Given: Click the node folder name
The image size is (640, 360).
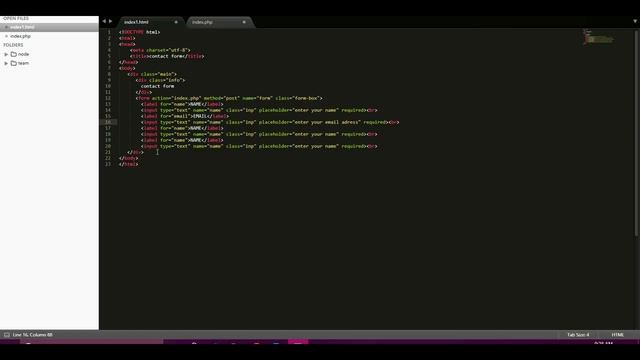Looking at the screenshot, I should [x=24, y=54].
